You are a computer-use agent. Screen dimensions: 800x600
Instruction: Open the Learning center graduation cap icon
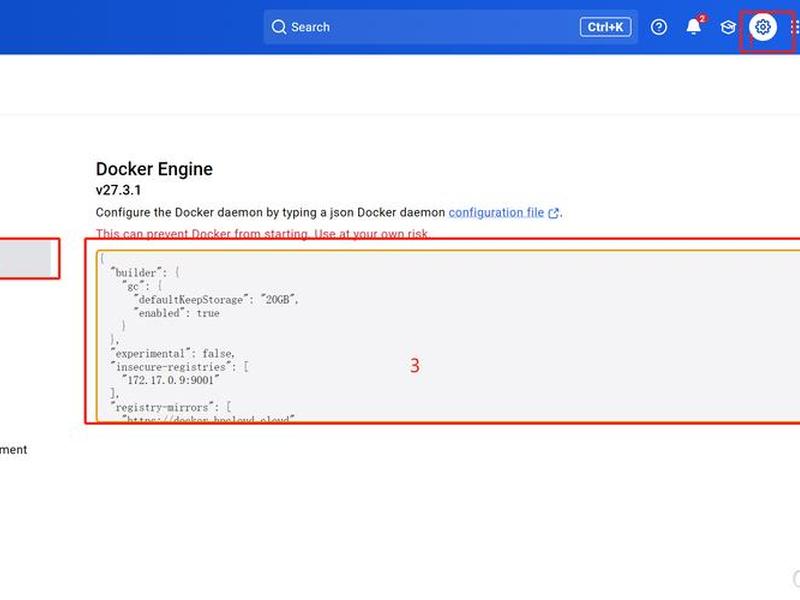728,27
